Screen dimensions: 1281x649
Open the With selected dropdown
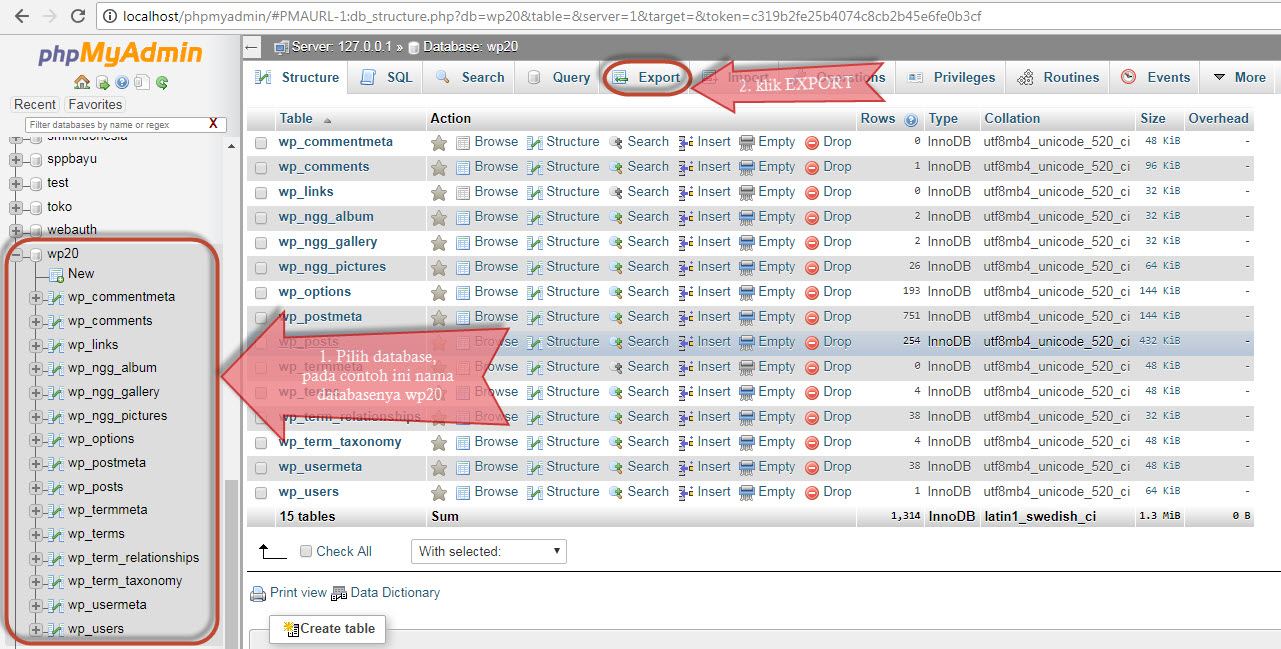coord(488,551)
